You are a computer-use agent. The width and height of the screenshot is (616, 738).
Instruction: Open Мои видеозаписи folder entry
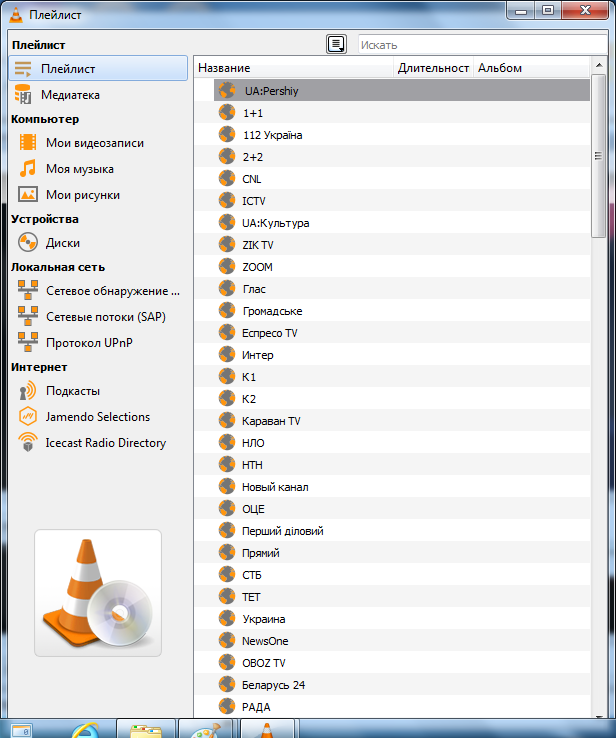point(98,143)
